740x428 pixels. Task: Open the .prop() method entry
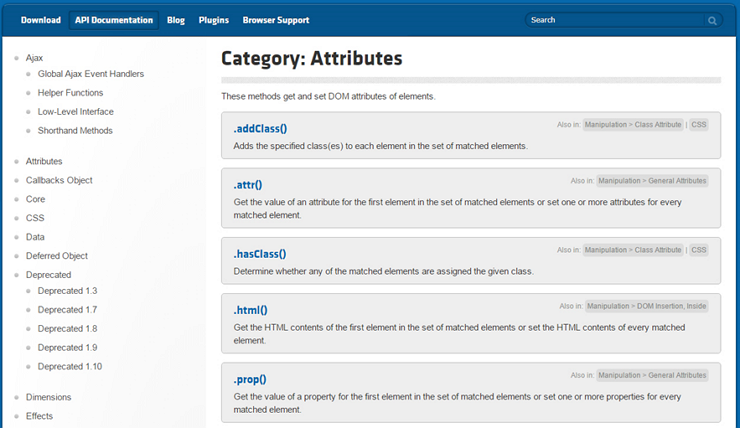coord(250,379)
